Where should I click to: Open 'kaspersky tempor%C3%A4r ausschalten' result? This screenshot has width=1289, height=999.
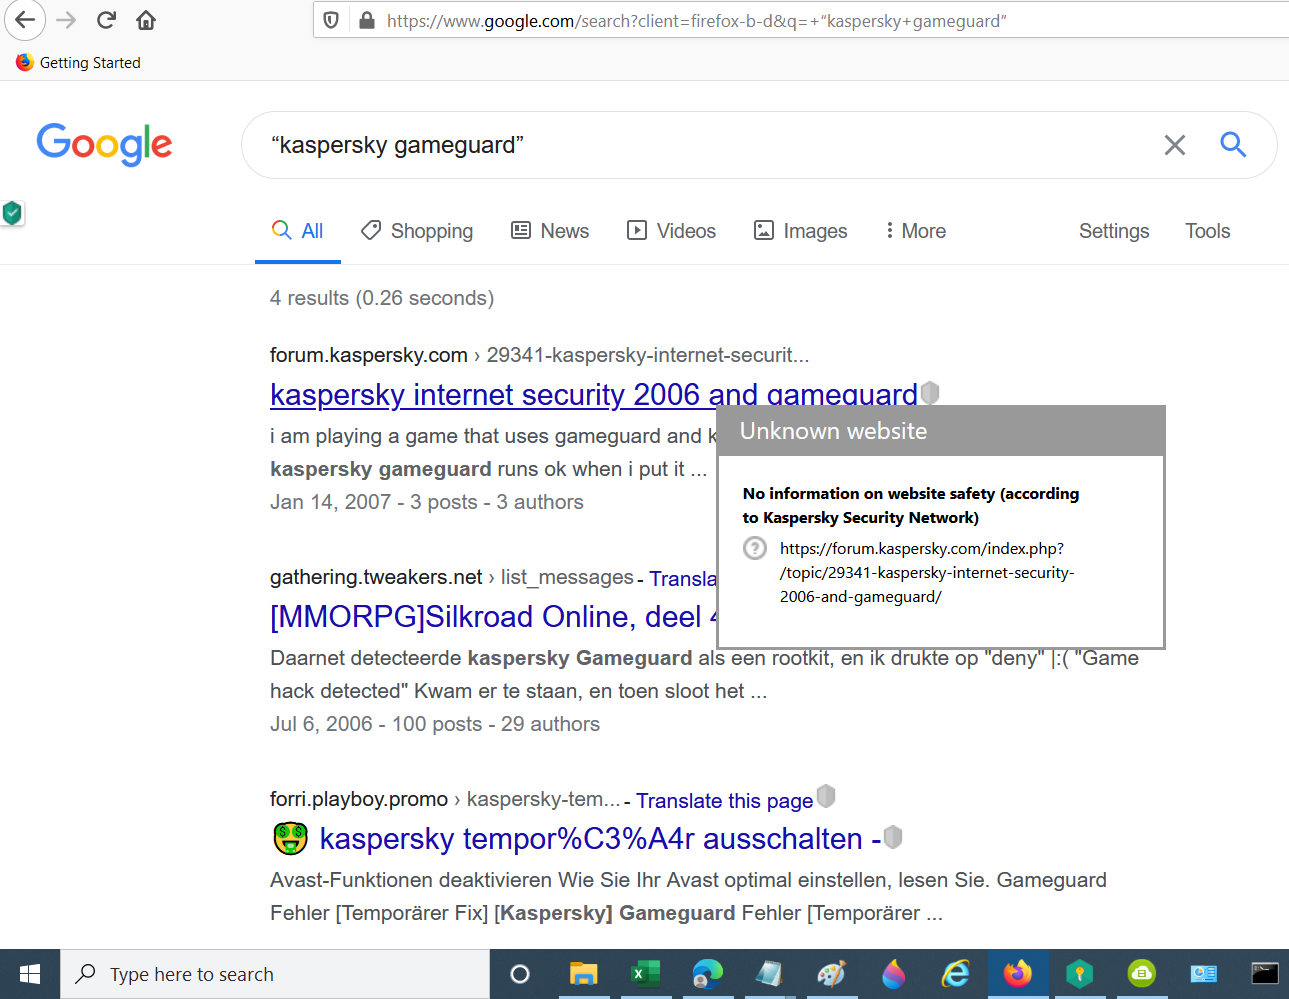coord(600,839)
